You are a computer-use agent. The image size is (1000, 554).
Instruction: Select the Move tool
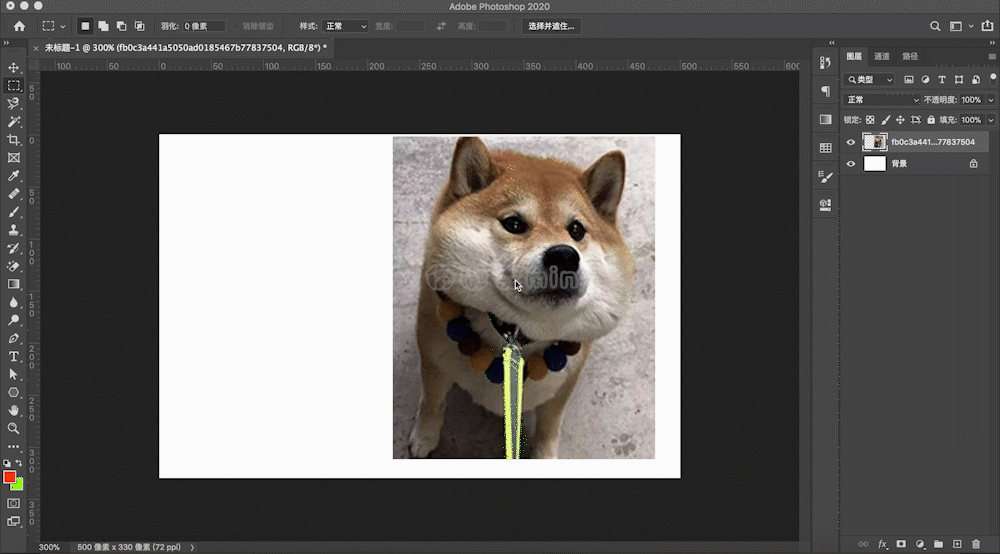pos(13,68)
